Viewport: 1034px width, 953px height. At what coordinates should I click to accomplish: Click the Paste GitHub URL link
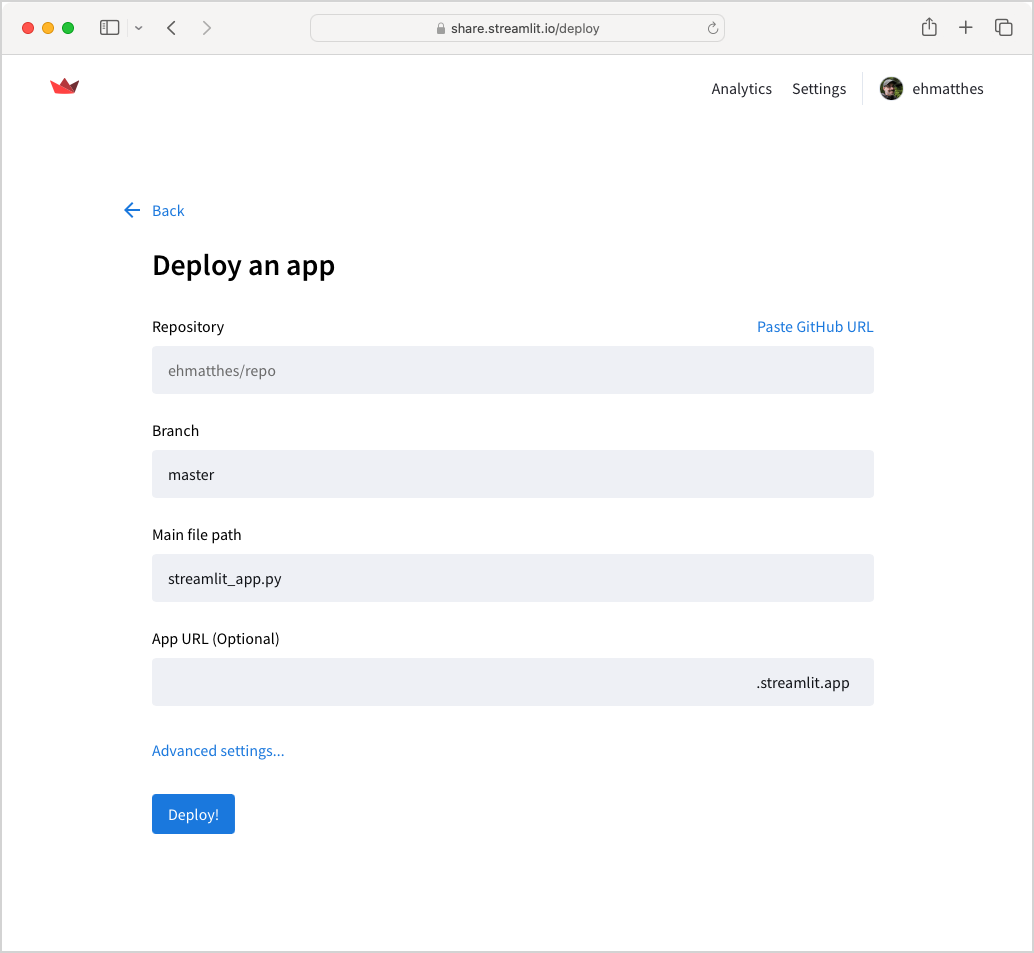[x=815, y=327]
